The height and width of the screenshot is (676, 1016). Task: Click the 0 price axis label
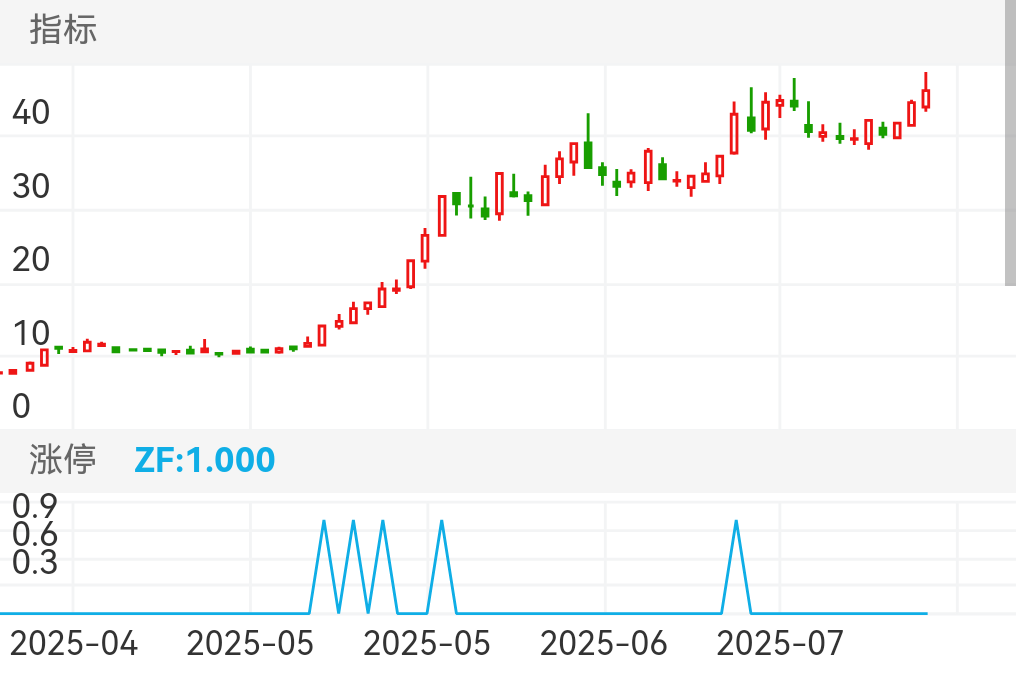[21, 406]
